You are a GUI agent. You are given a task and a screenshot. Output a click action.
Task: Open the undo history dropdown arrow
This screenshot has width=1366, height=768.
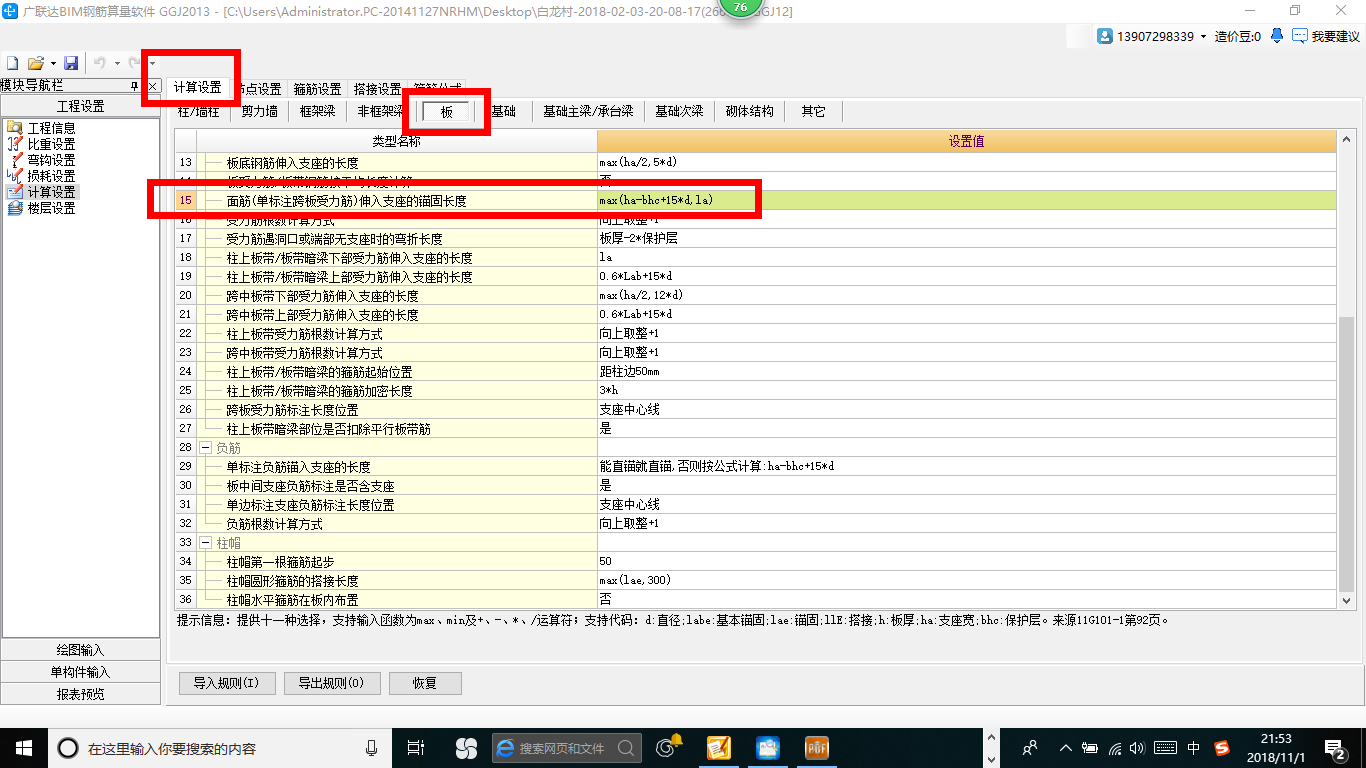116,63
